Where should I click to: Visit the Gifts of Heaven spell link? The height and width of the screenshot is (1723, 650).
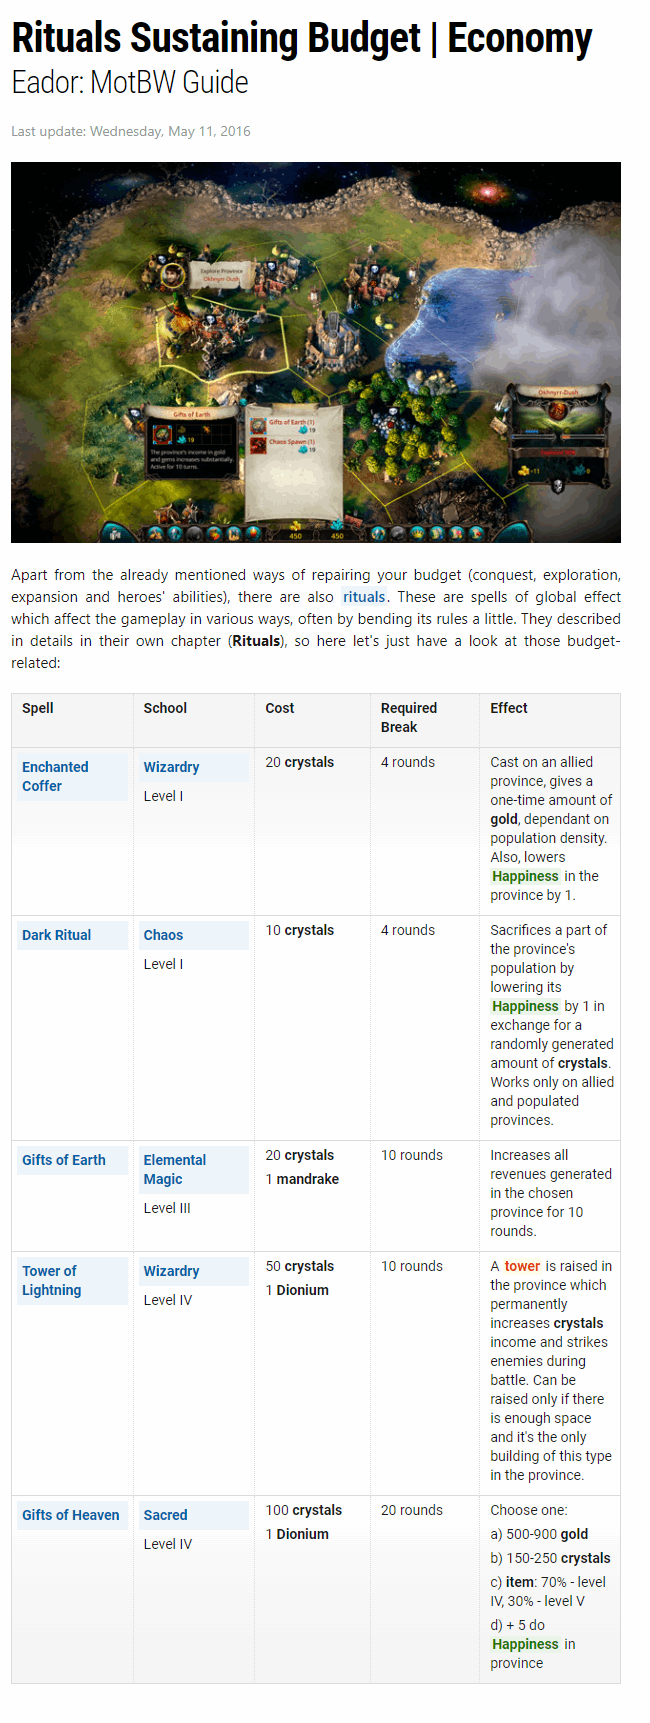click(70, 1515)
